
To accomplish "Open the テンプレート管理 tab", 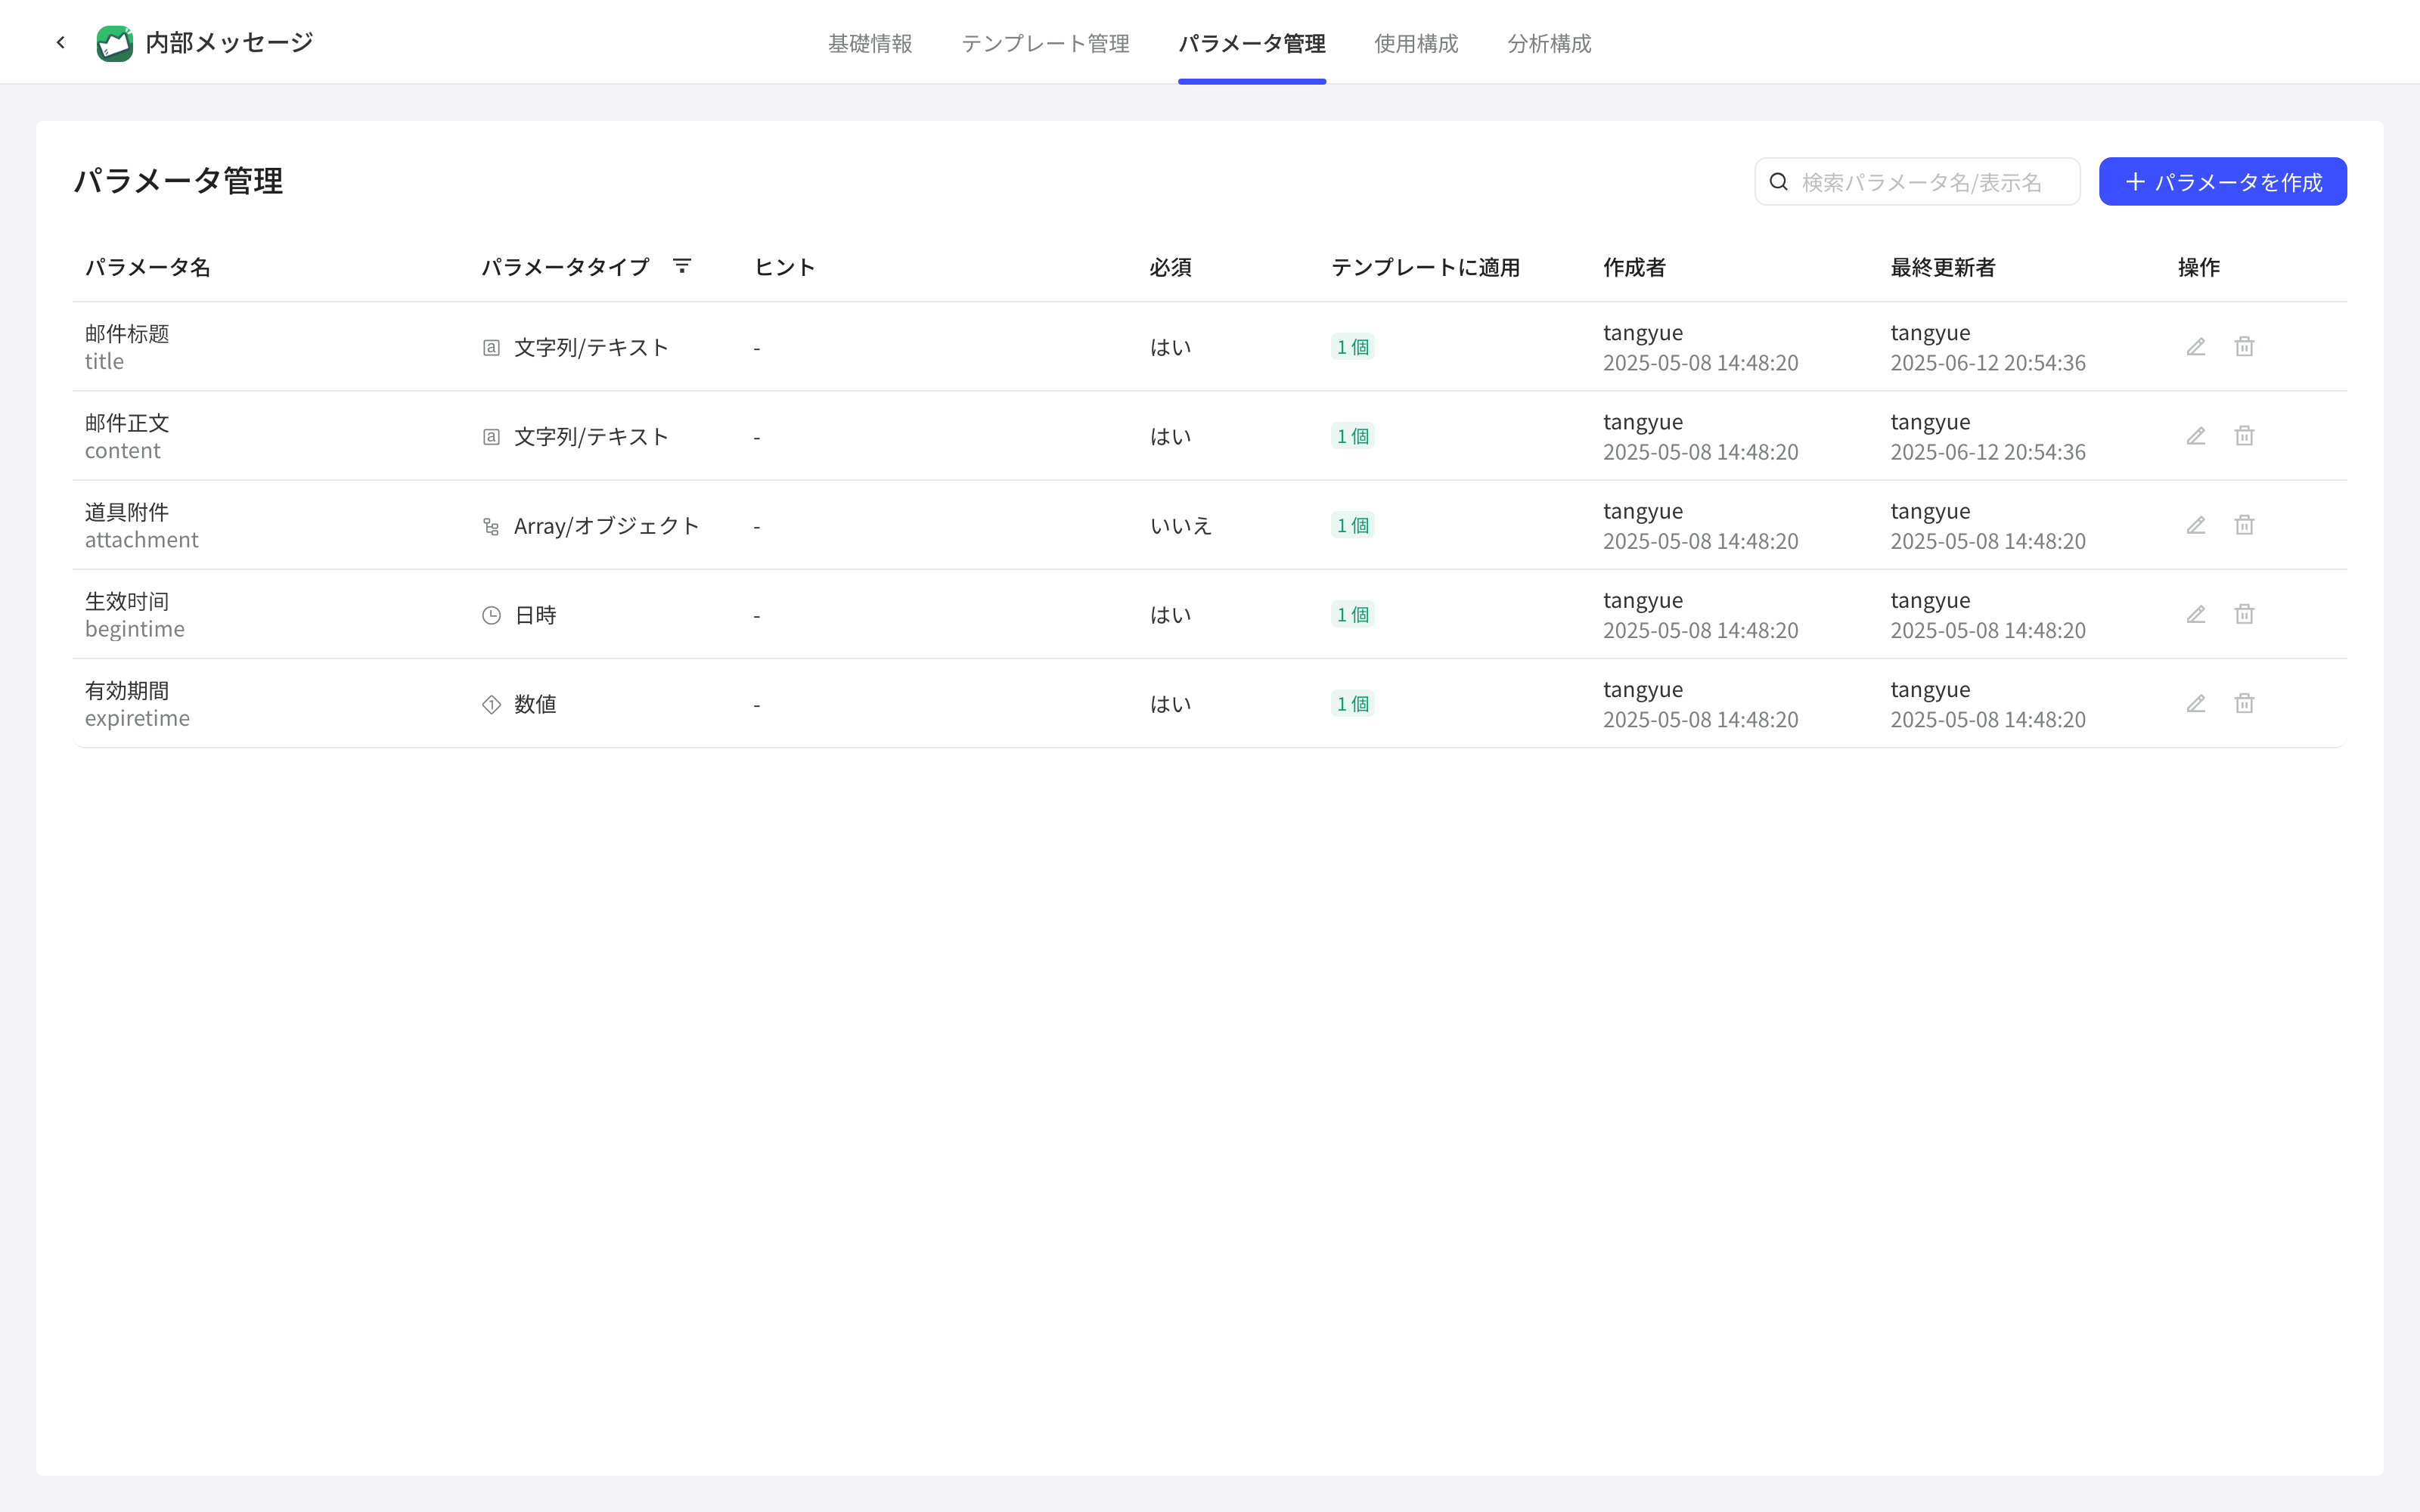I will 1045,43.
